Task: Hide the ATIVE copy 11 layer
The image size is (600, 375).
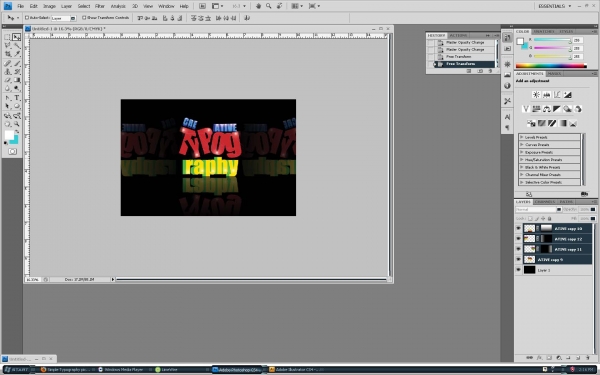Action: pyautogui.click(x=518, y=249)
